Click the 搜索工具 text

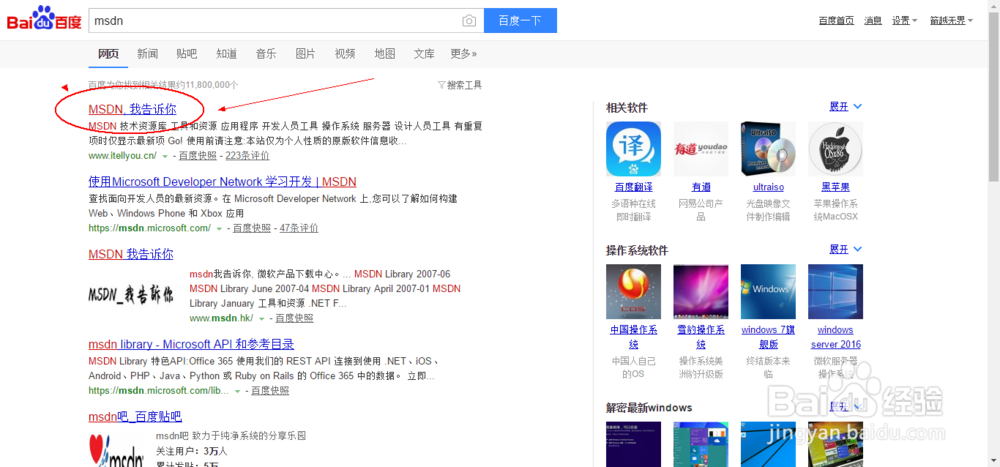464,85
